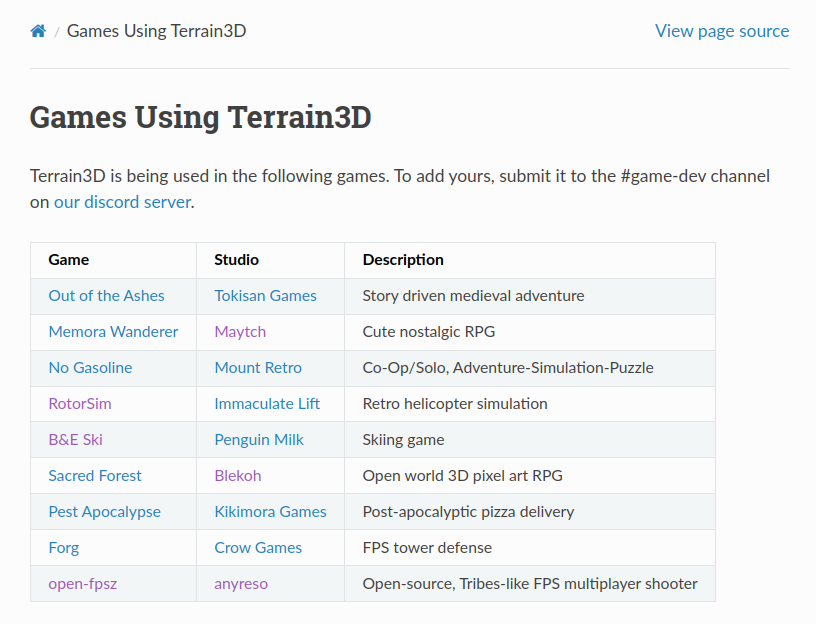Click the main 'Games Using Terrain3D' heading
The image size is (816, 624).
click(x=200, y=117)
